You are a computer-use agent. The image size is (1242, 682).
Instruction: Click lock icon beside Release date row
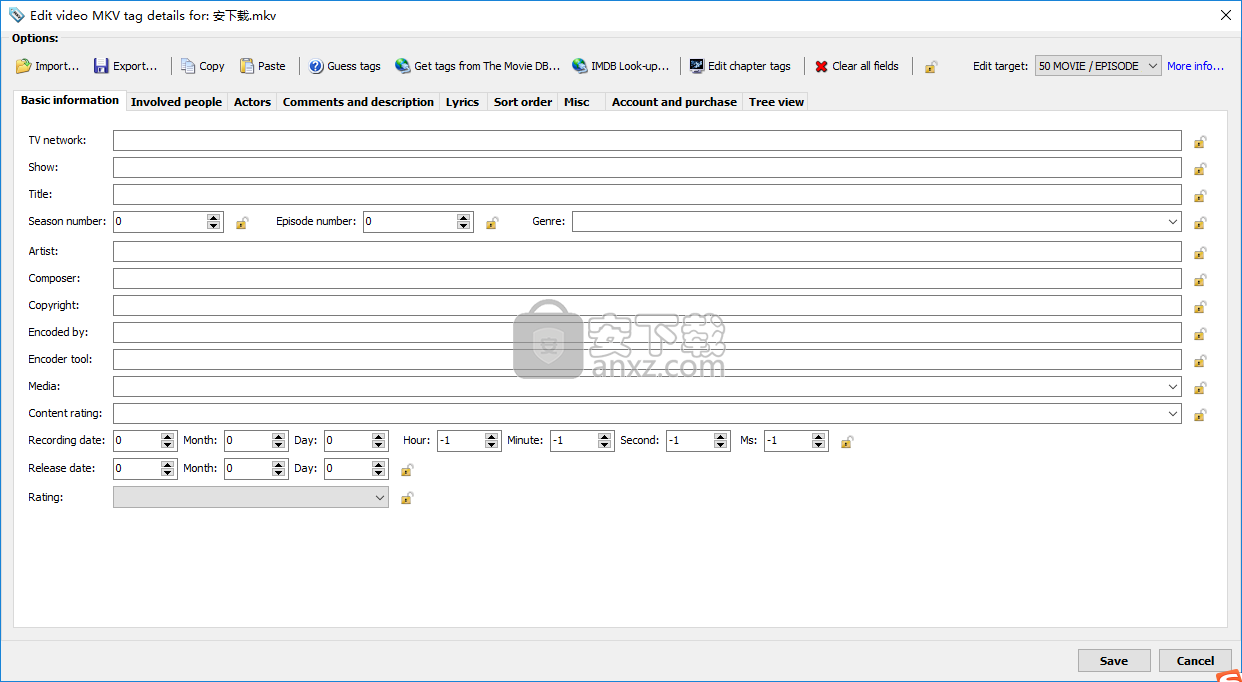tap(407, 470)
